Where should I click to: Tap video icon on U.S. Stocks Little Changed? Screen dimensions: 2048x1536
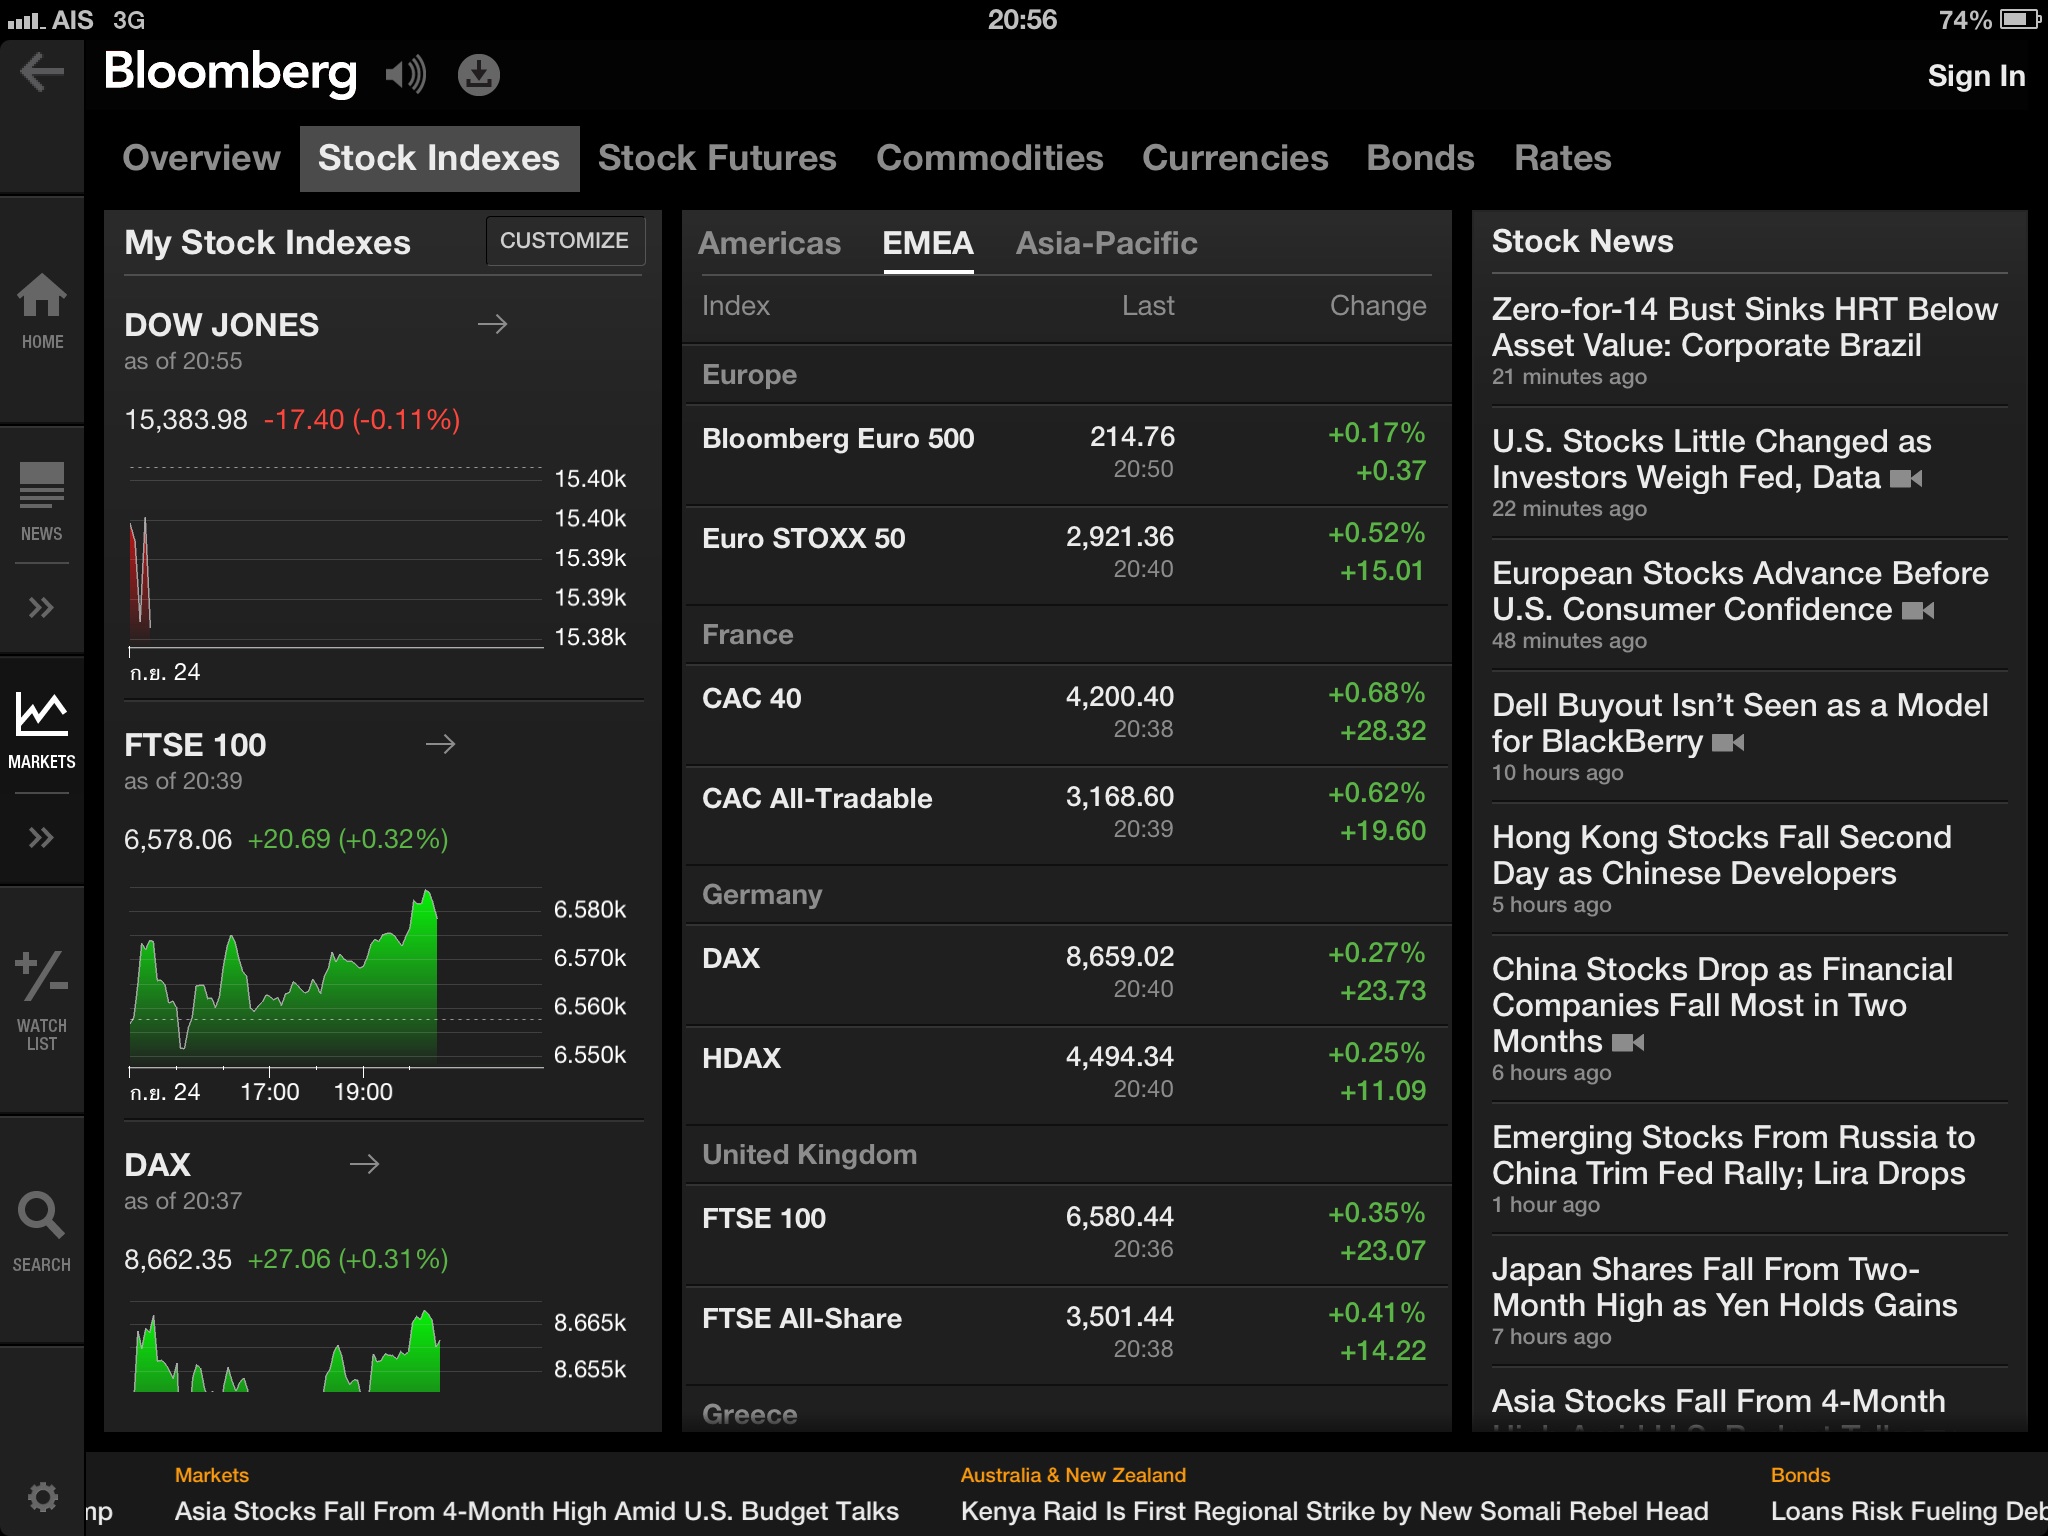pyautogui.click(x=1906, y=479)
